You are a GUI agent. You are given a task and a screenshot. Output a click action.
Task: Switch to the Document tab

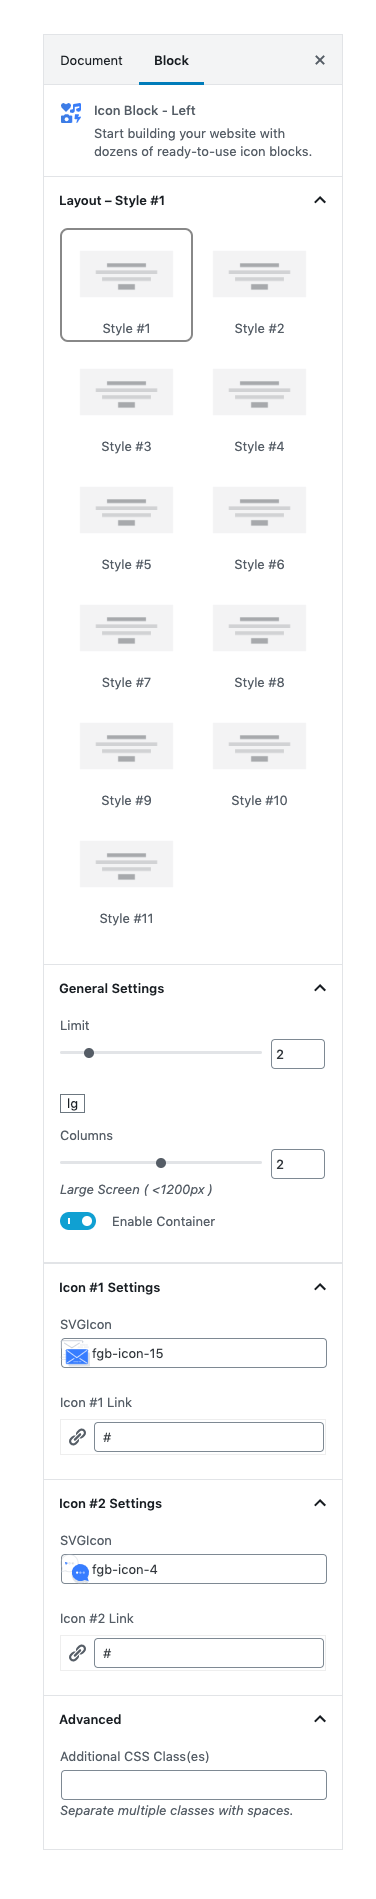[91, 61]
